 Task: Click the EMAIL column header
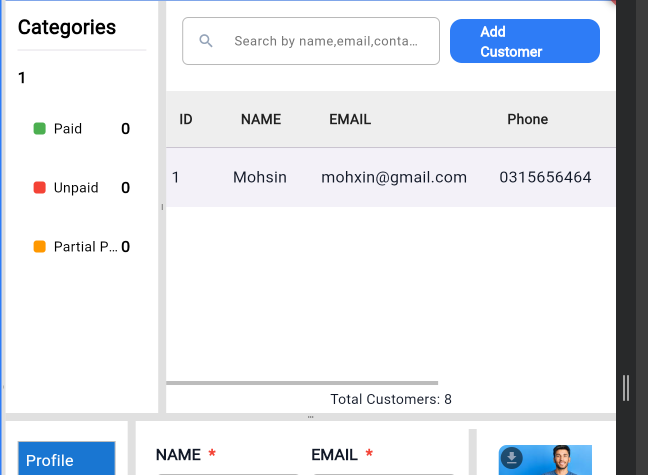click(350, 119)
